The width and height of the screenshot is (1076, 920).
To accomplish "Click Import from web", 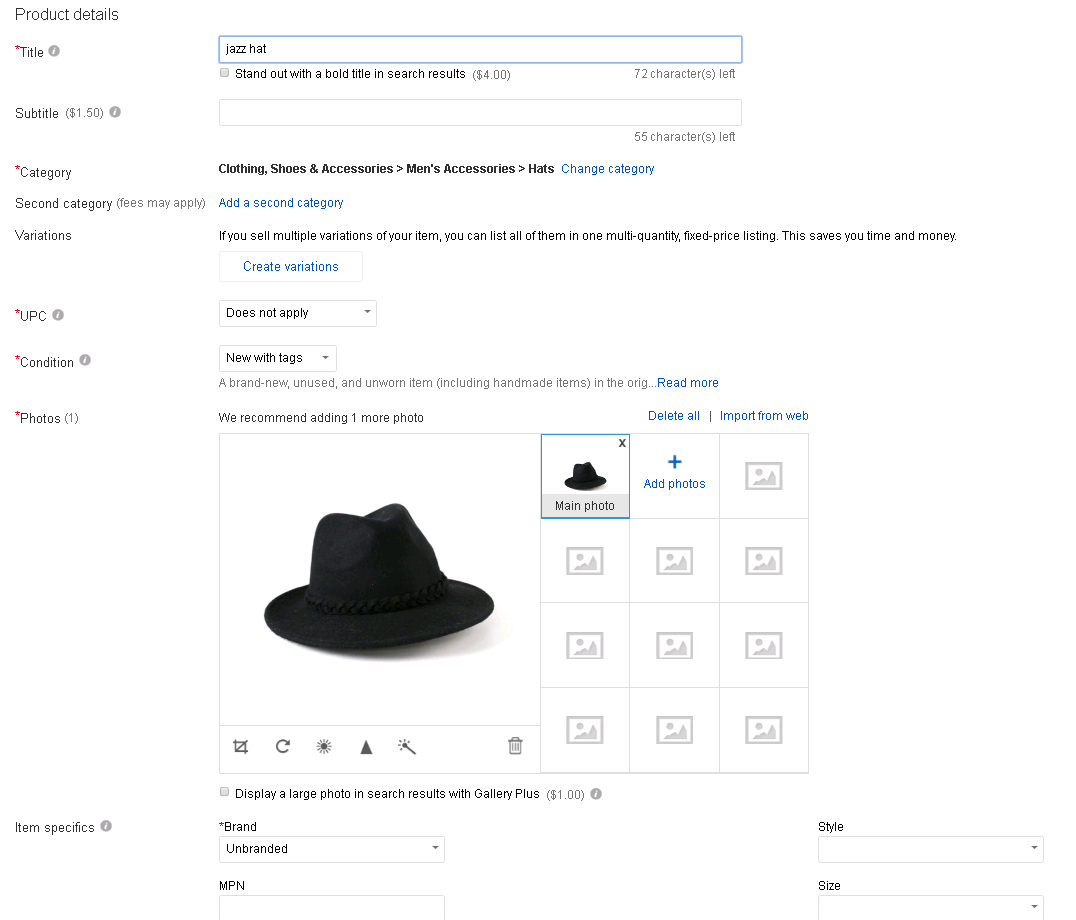I will pos(764,415).
